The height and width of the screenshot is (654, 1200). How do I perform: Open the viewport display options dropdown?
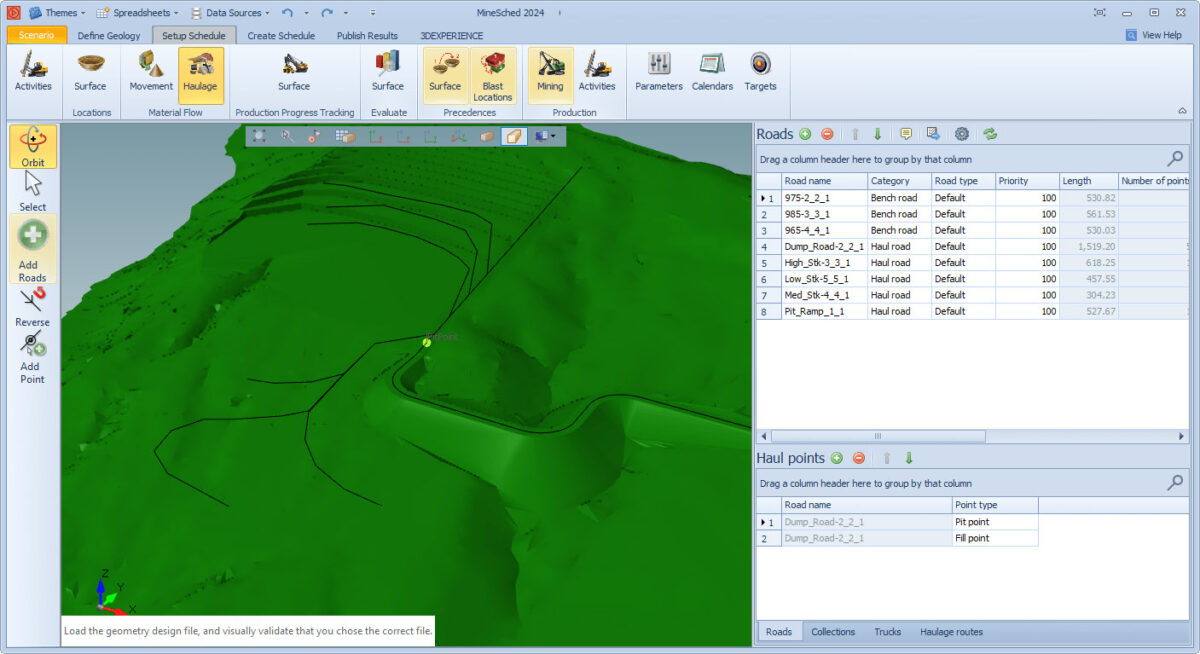point(546,136)
